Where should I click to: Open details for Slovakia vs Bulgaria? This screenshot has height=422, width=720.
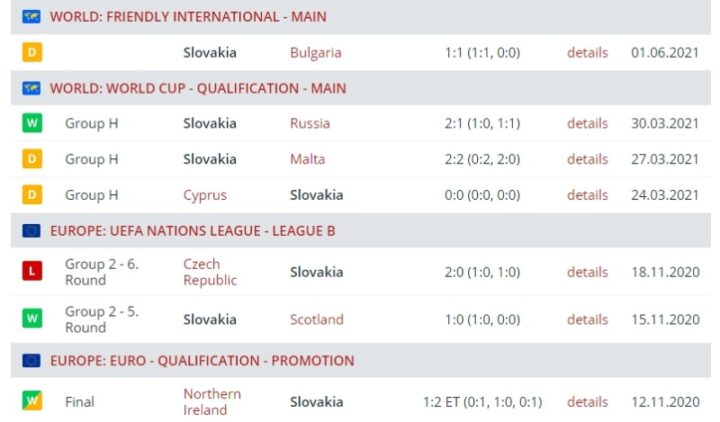(x=587, y=52)
